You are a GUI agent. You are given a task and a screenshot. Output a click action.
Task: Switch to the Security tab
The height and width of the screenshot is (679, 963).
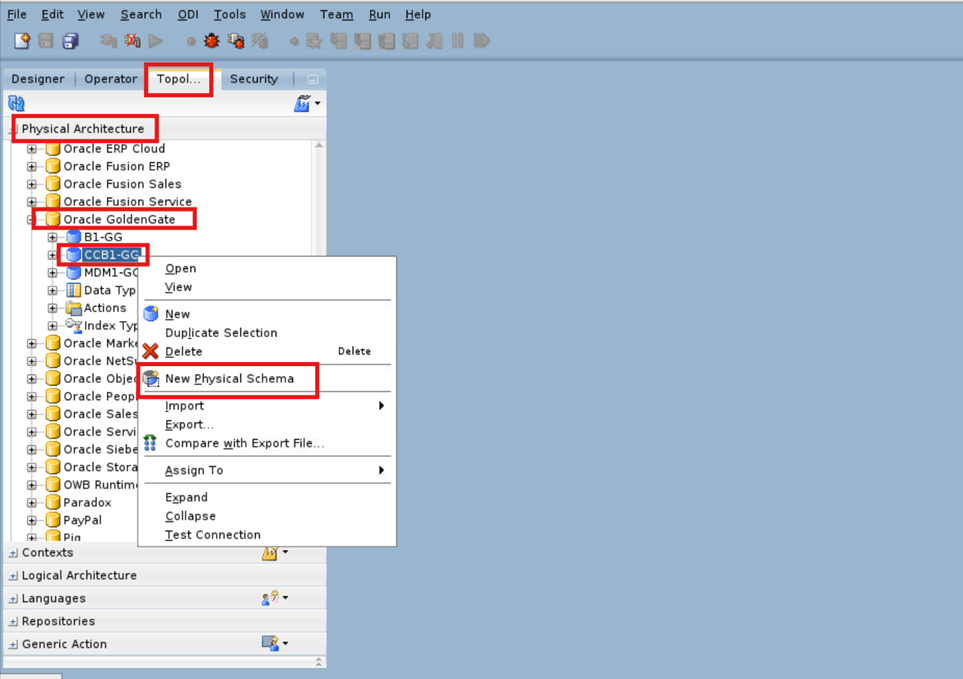tap(254, 78)
